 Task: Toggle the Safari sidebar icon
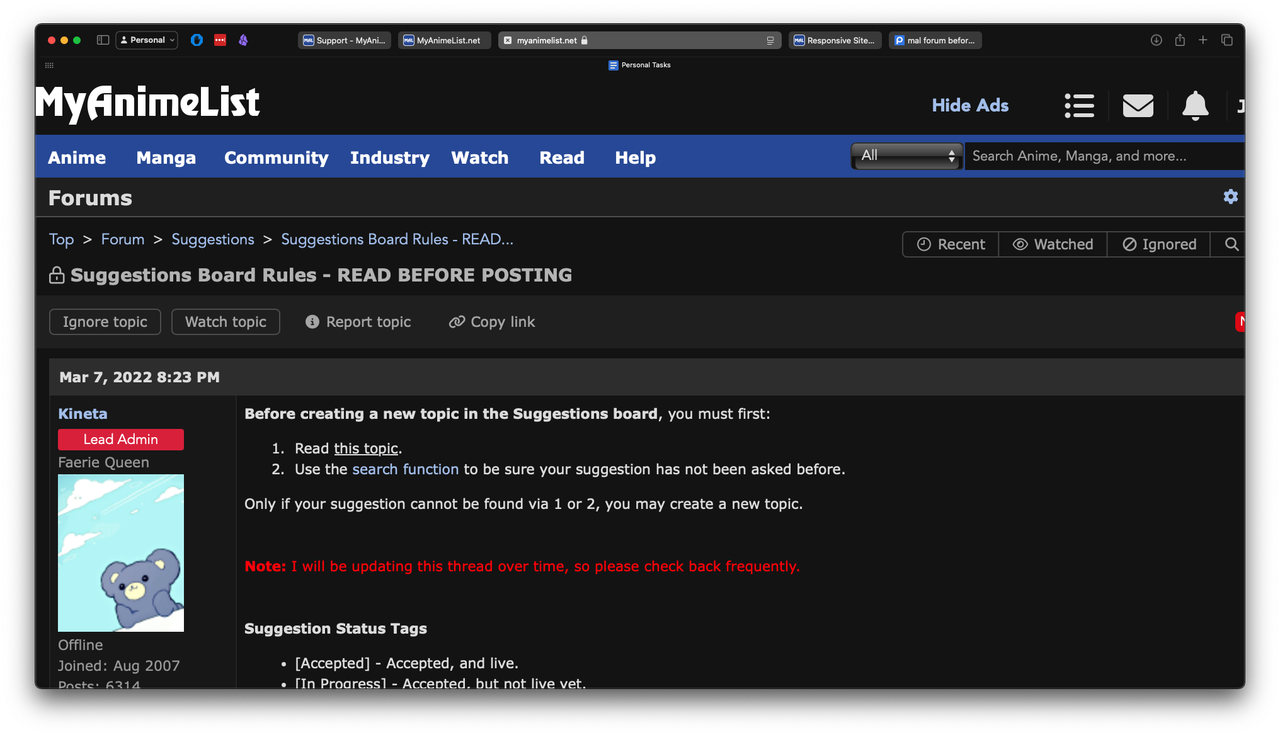pos(103,40)
